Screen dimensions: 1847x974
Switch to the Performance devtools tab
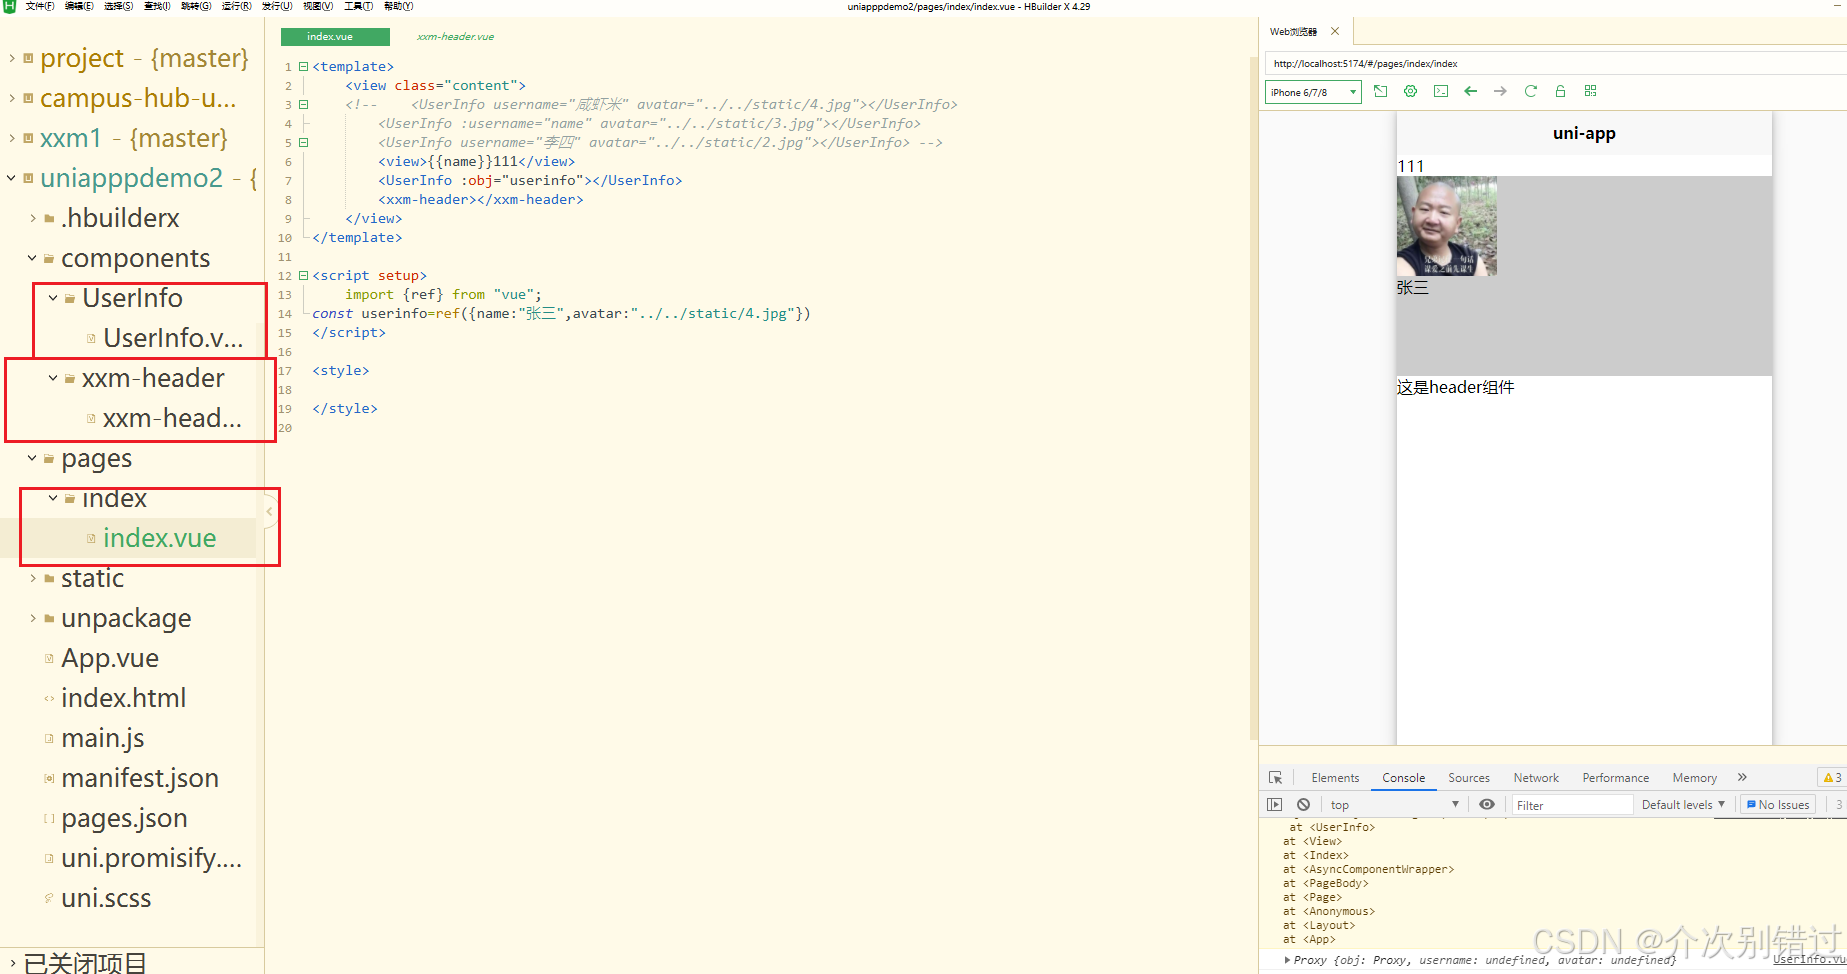(1616, 778)
